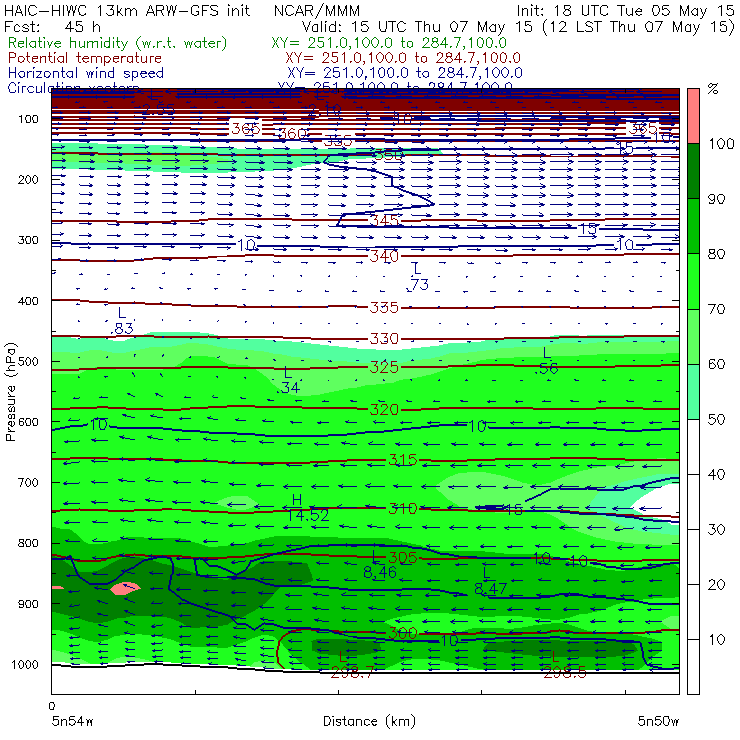Click the 'Init: 18 UTC Tue 05 May 15' text
The image size is (740, 740).
pos(625,10)
